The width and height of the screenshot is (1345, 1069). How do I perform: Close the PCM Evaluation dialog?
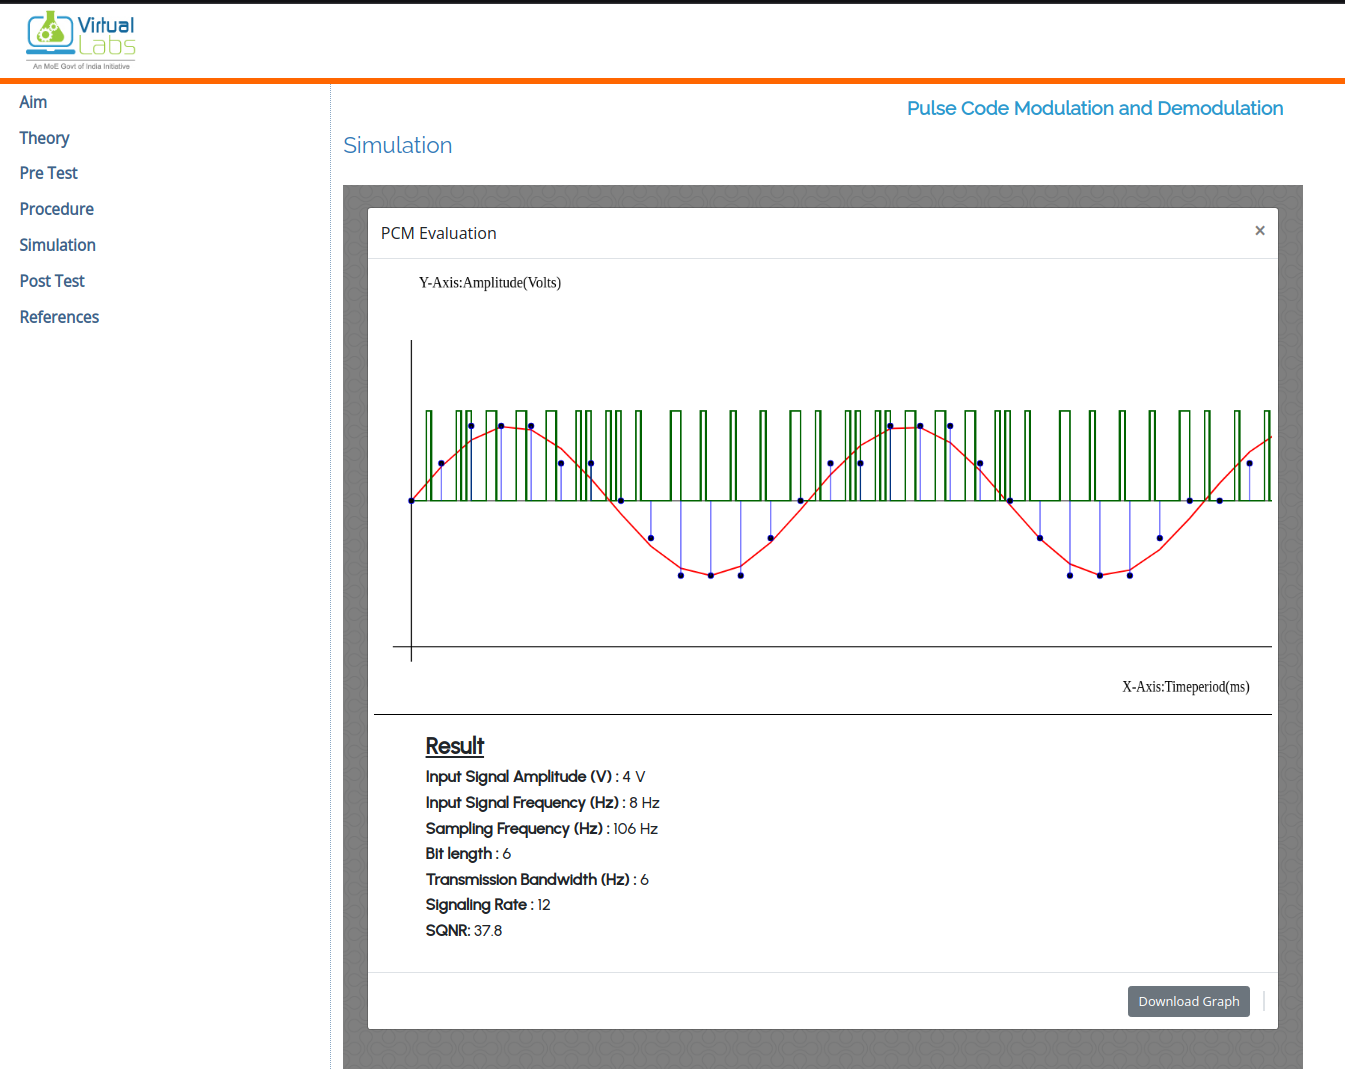pos(1259,231)
